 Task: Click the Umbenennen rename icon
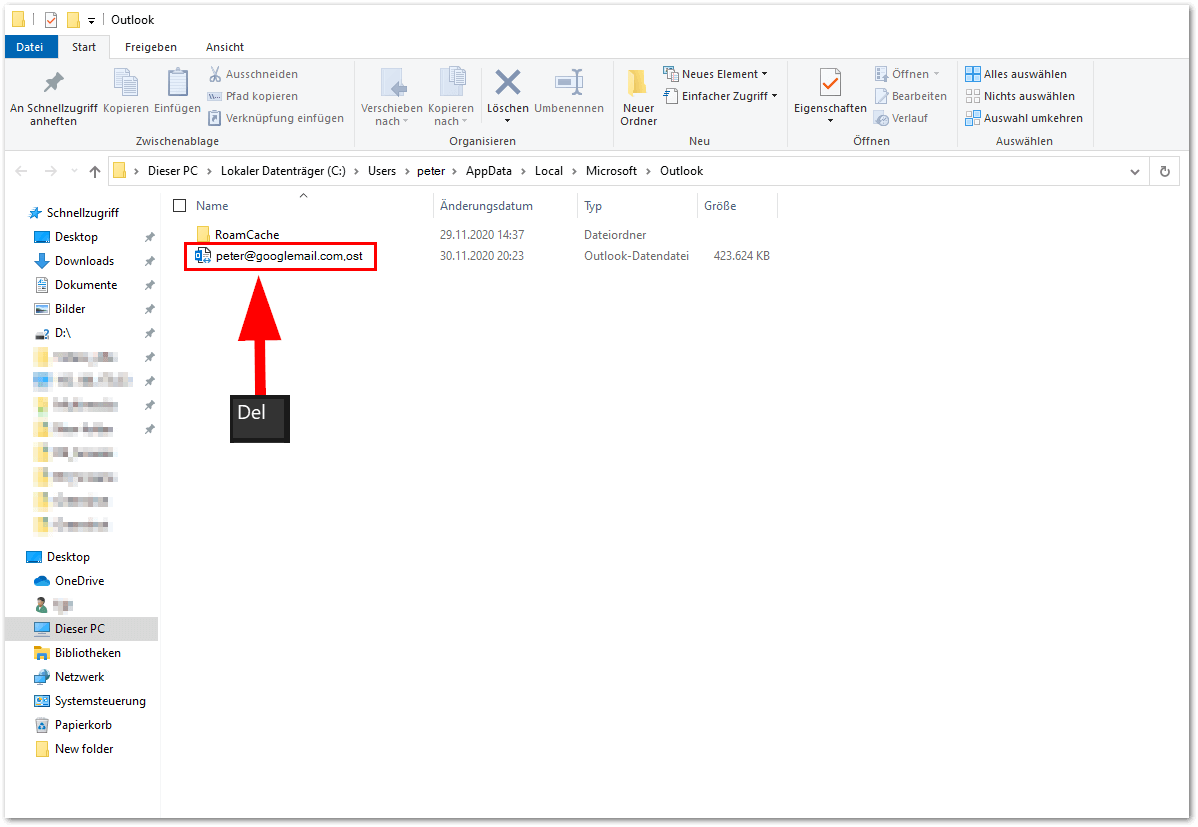click(568, 84)
